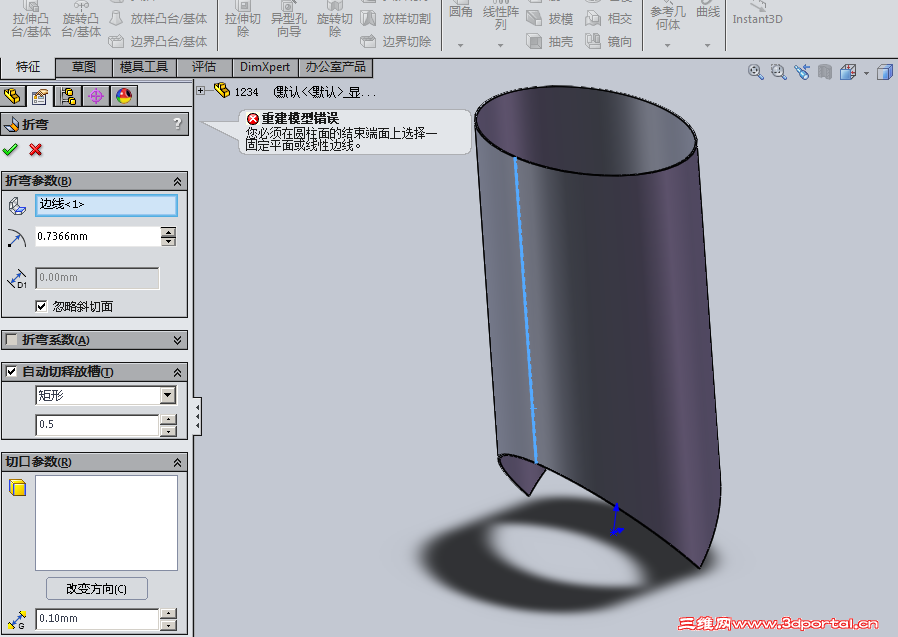Open the ConfigurationManager tab icon
This screenshot has height=637, width=898.
(x=68, y=96)
